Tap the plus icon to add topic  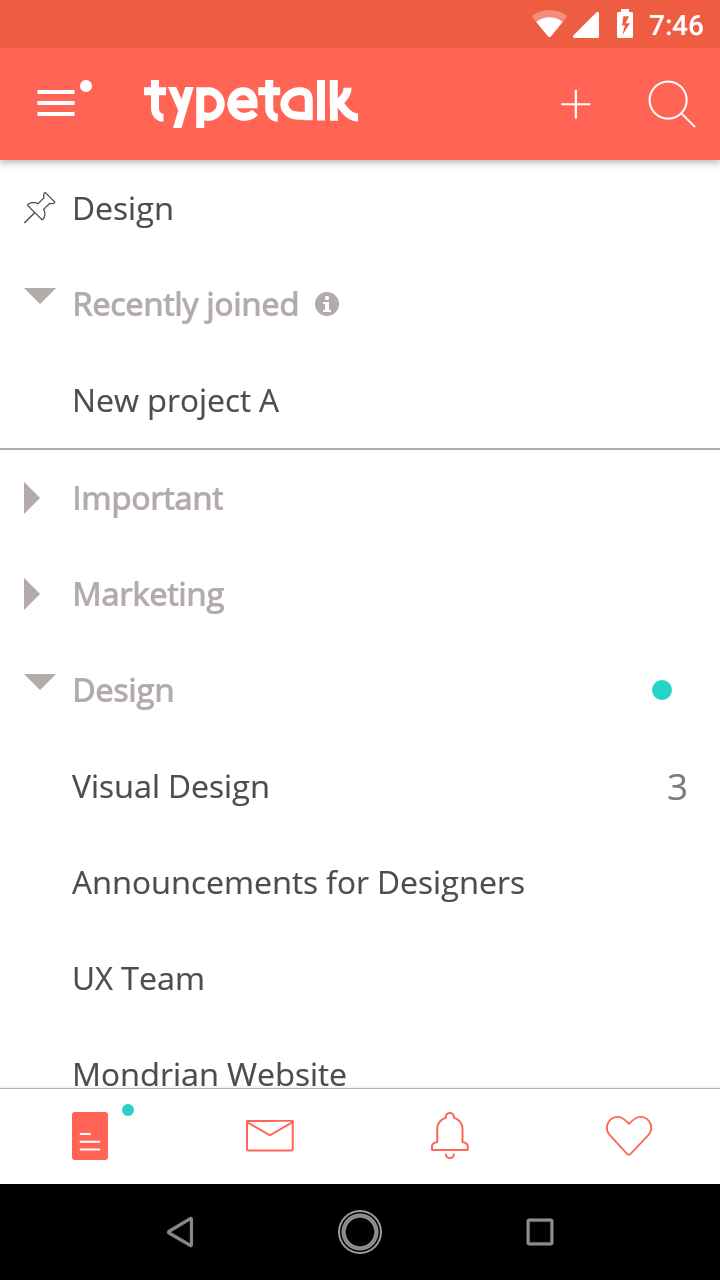click(576, 104)
